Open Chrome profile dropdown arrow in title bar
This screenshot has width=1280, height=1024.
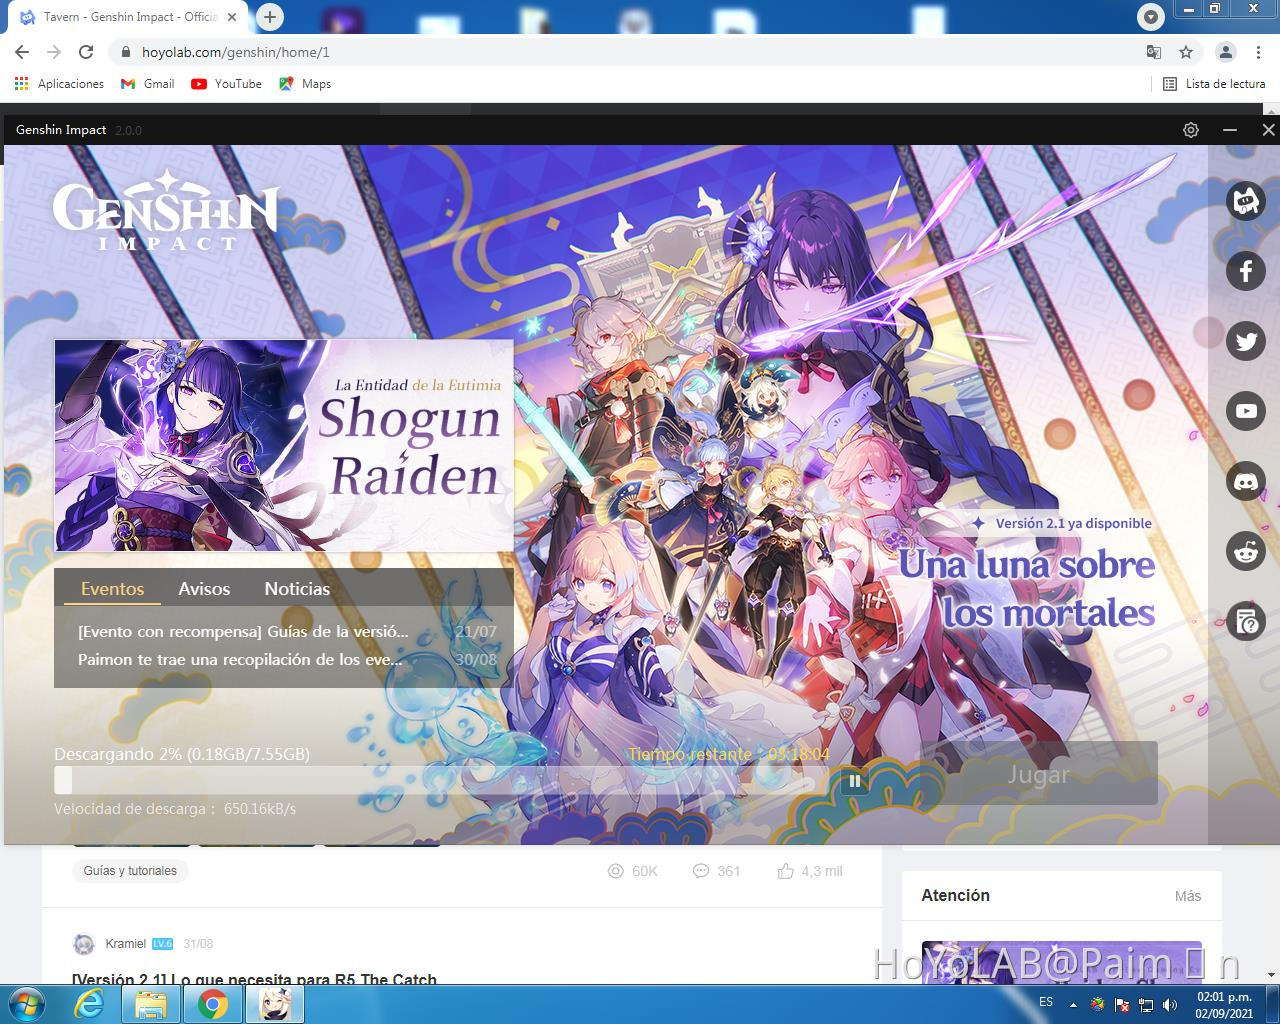click(x=1151, y=16)
